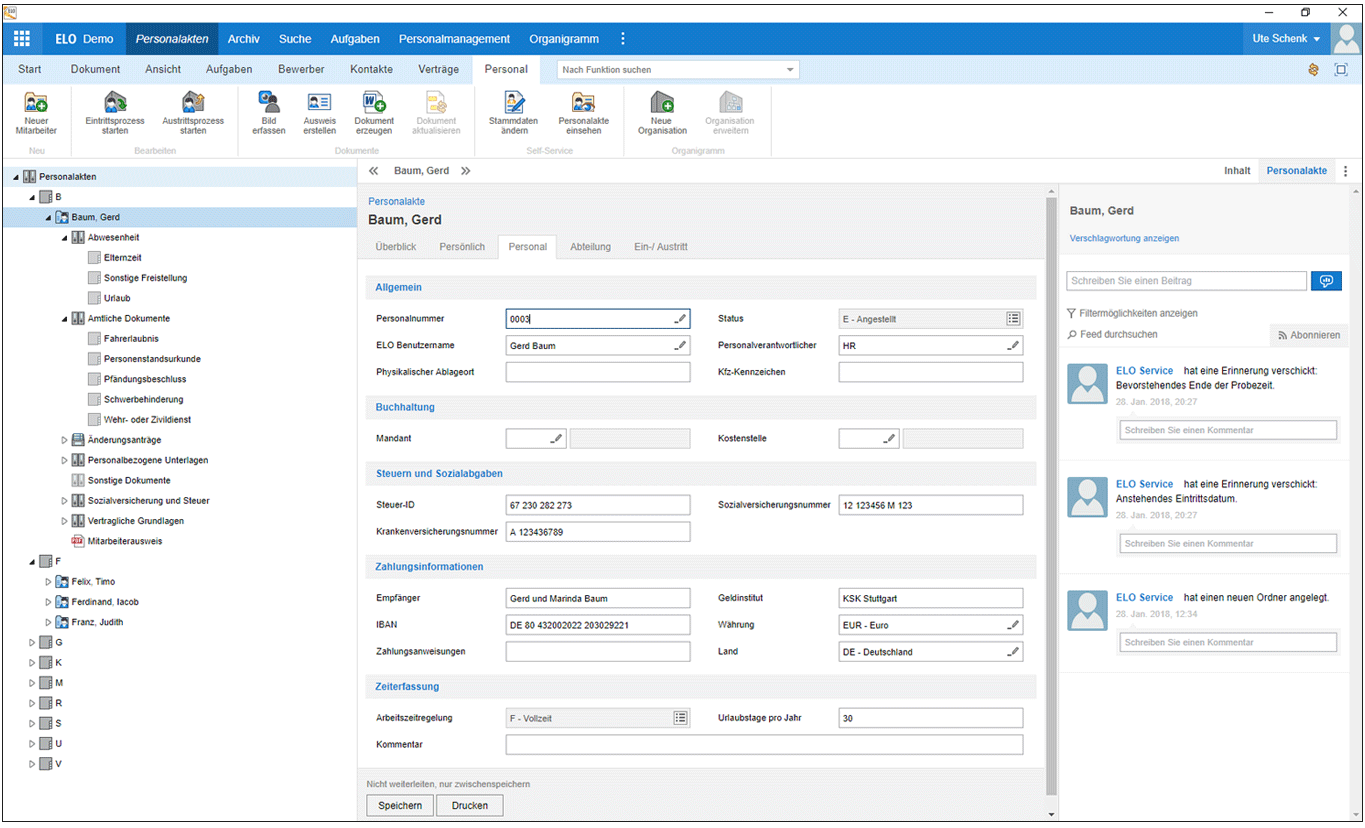The height and width of the screenshot is (828, 1365).
Task: Open list icon in Arbeitszeitregelung field
Action: (x=680, y=718)
